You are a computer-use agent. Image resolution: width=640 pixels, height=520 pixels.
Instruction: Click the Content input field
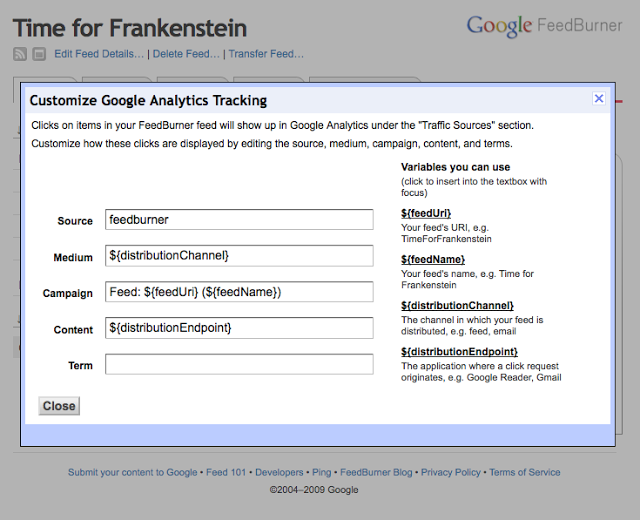pyautogui.click(x=238, y=328)
